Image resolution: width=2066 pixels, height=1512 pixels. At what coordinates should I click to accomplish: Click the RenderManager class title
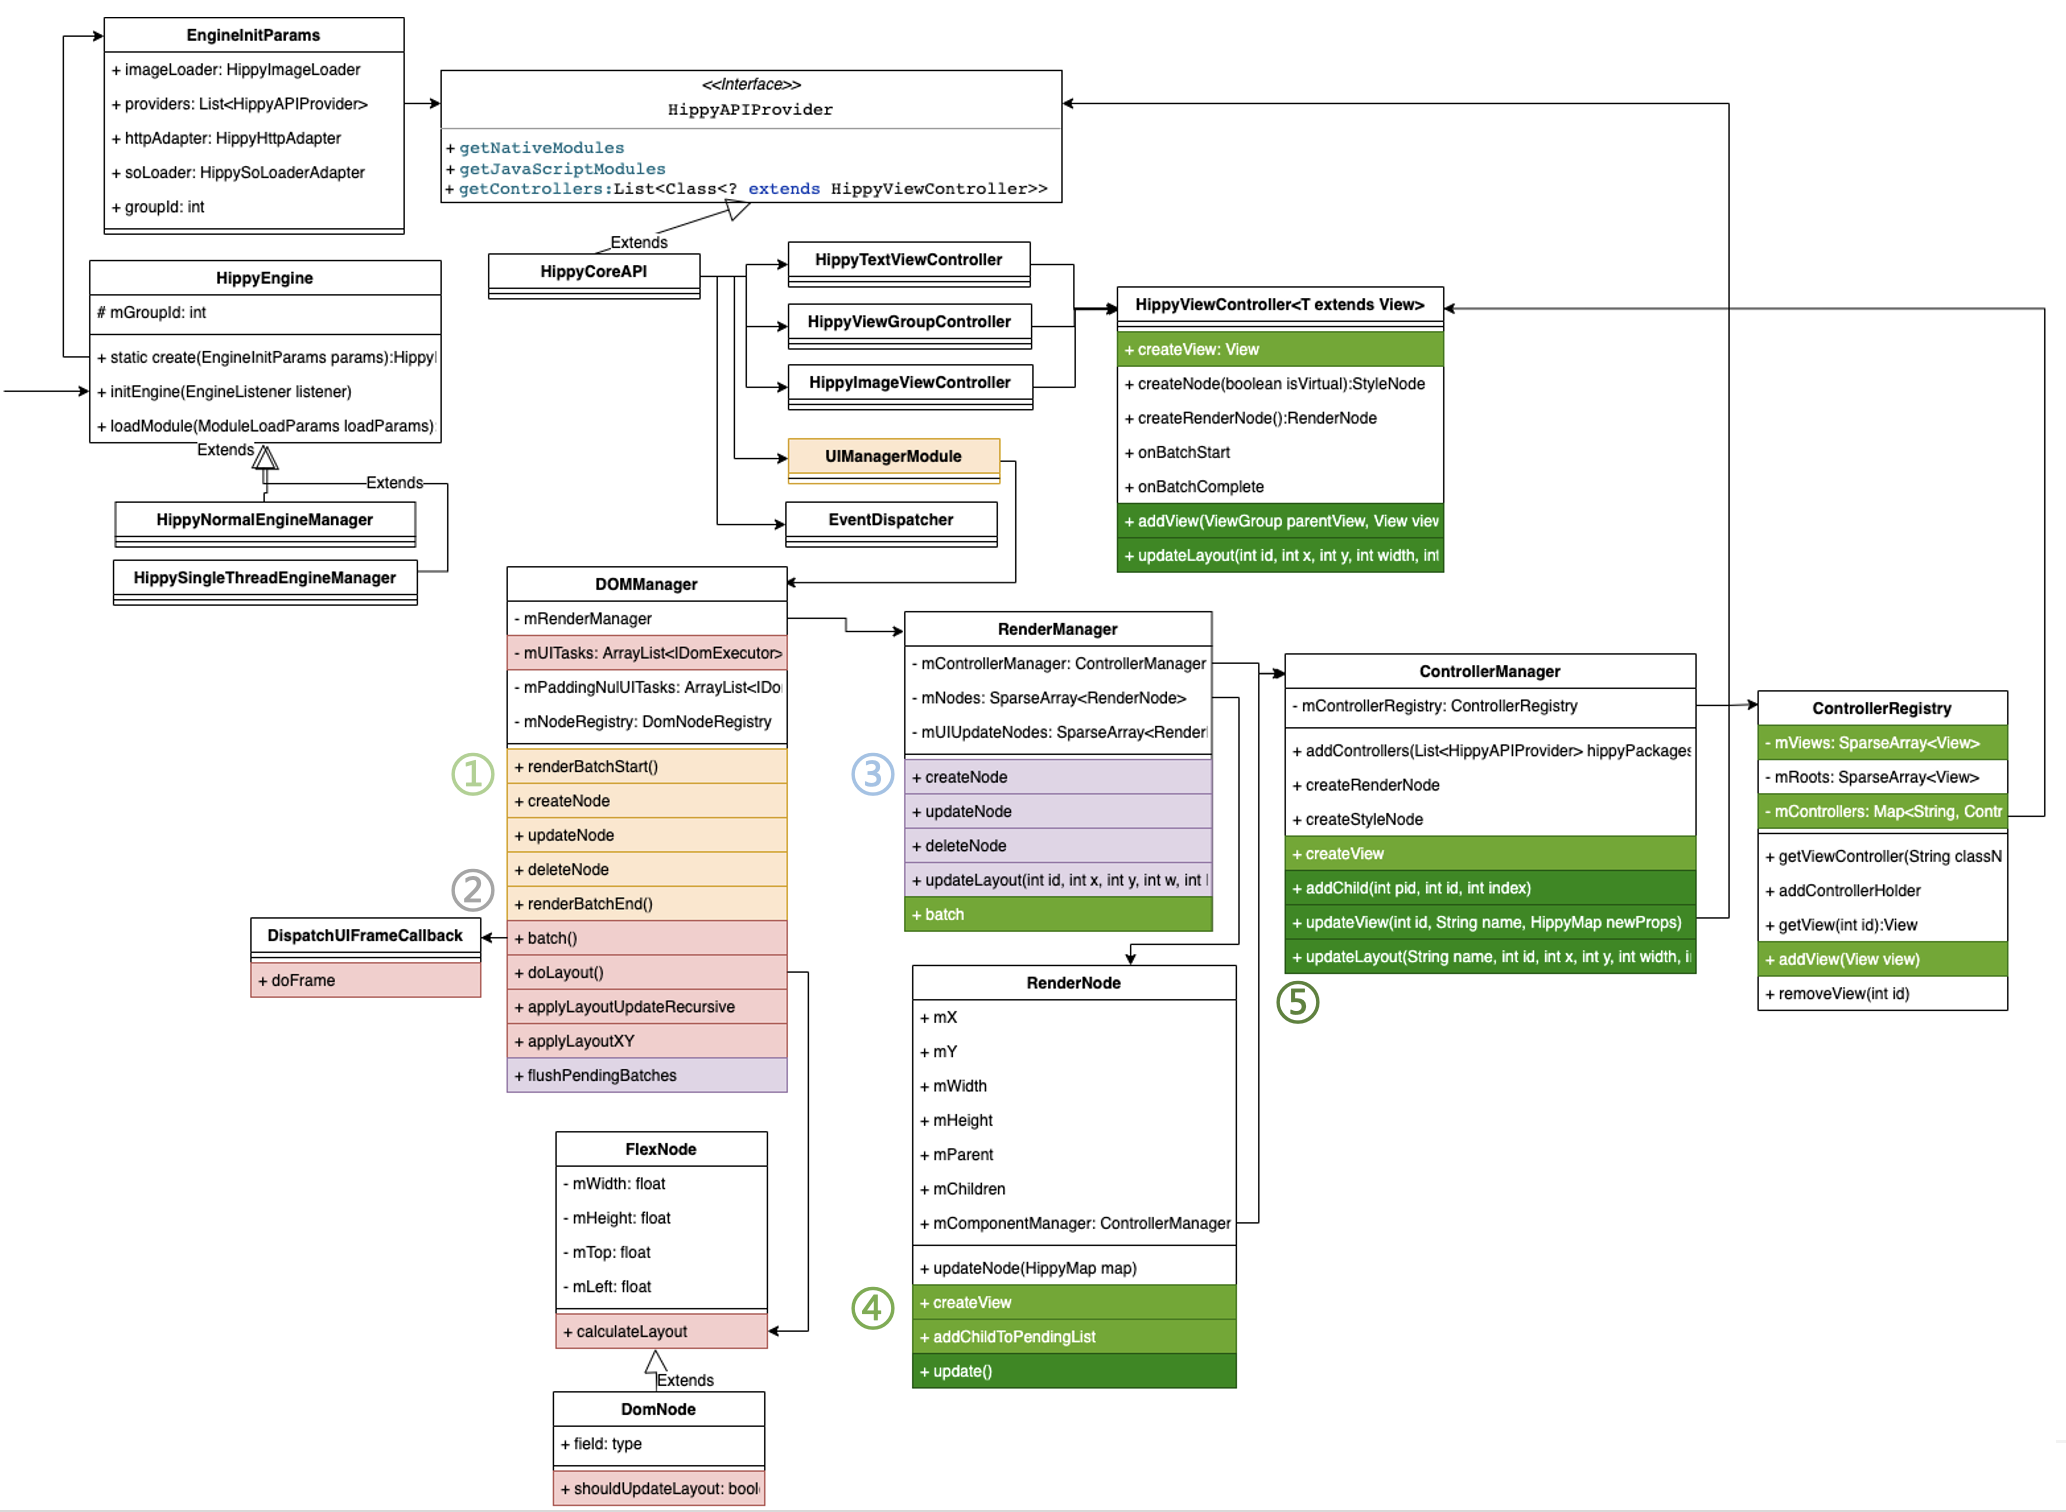click(1058, 629)
